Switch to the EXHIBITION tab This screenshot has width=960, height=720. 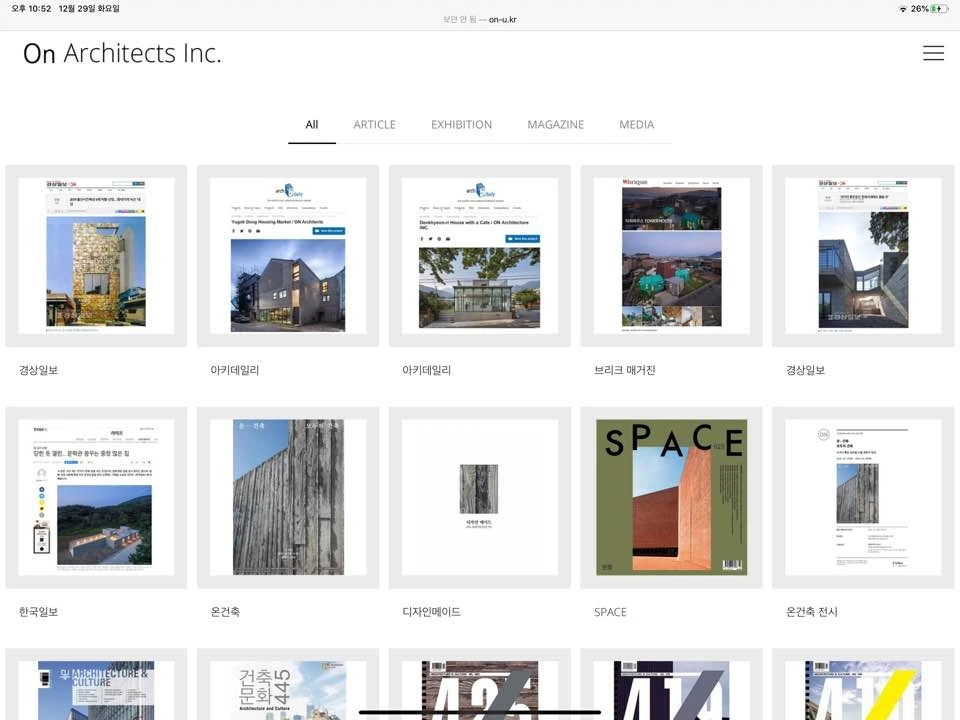point(461,124)
